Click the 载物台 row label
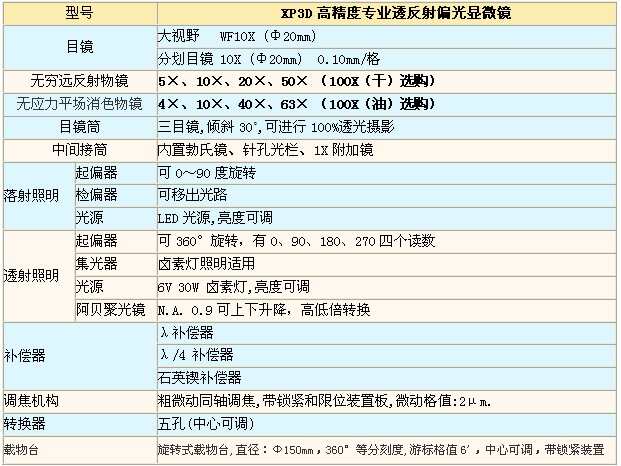621x466 pixels. point(78,447)
